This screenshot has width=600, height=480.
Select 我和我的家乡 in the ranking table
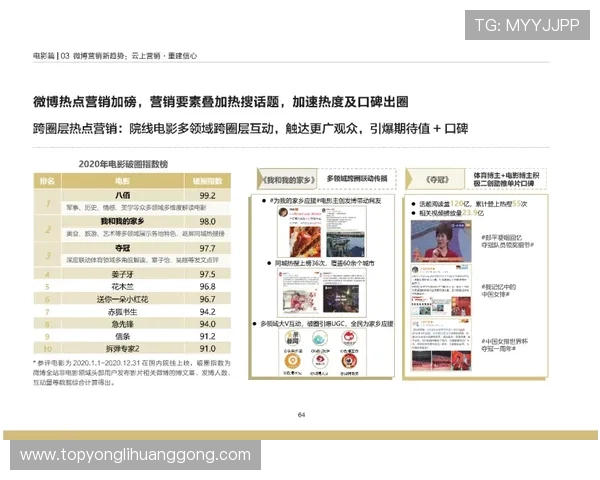[x=122, y=221]
